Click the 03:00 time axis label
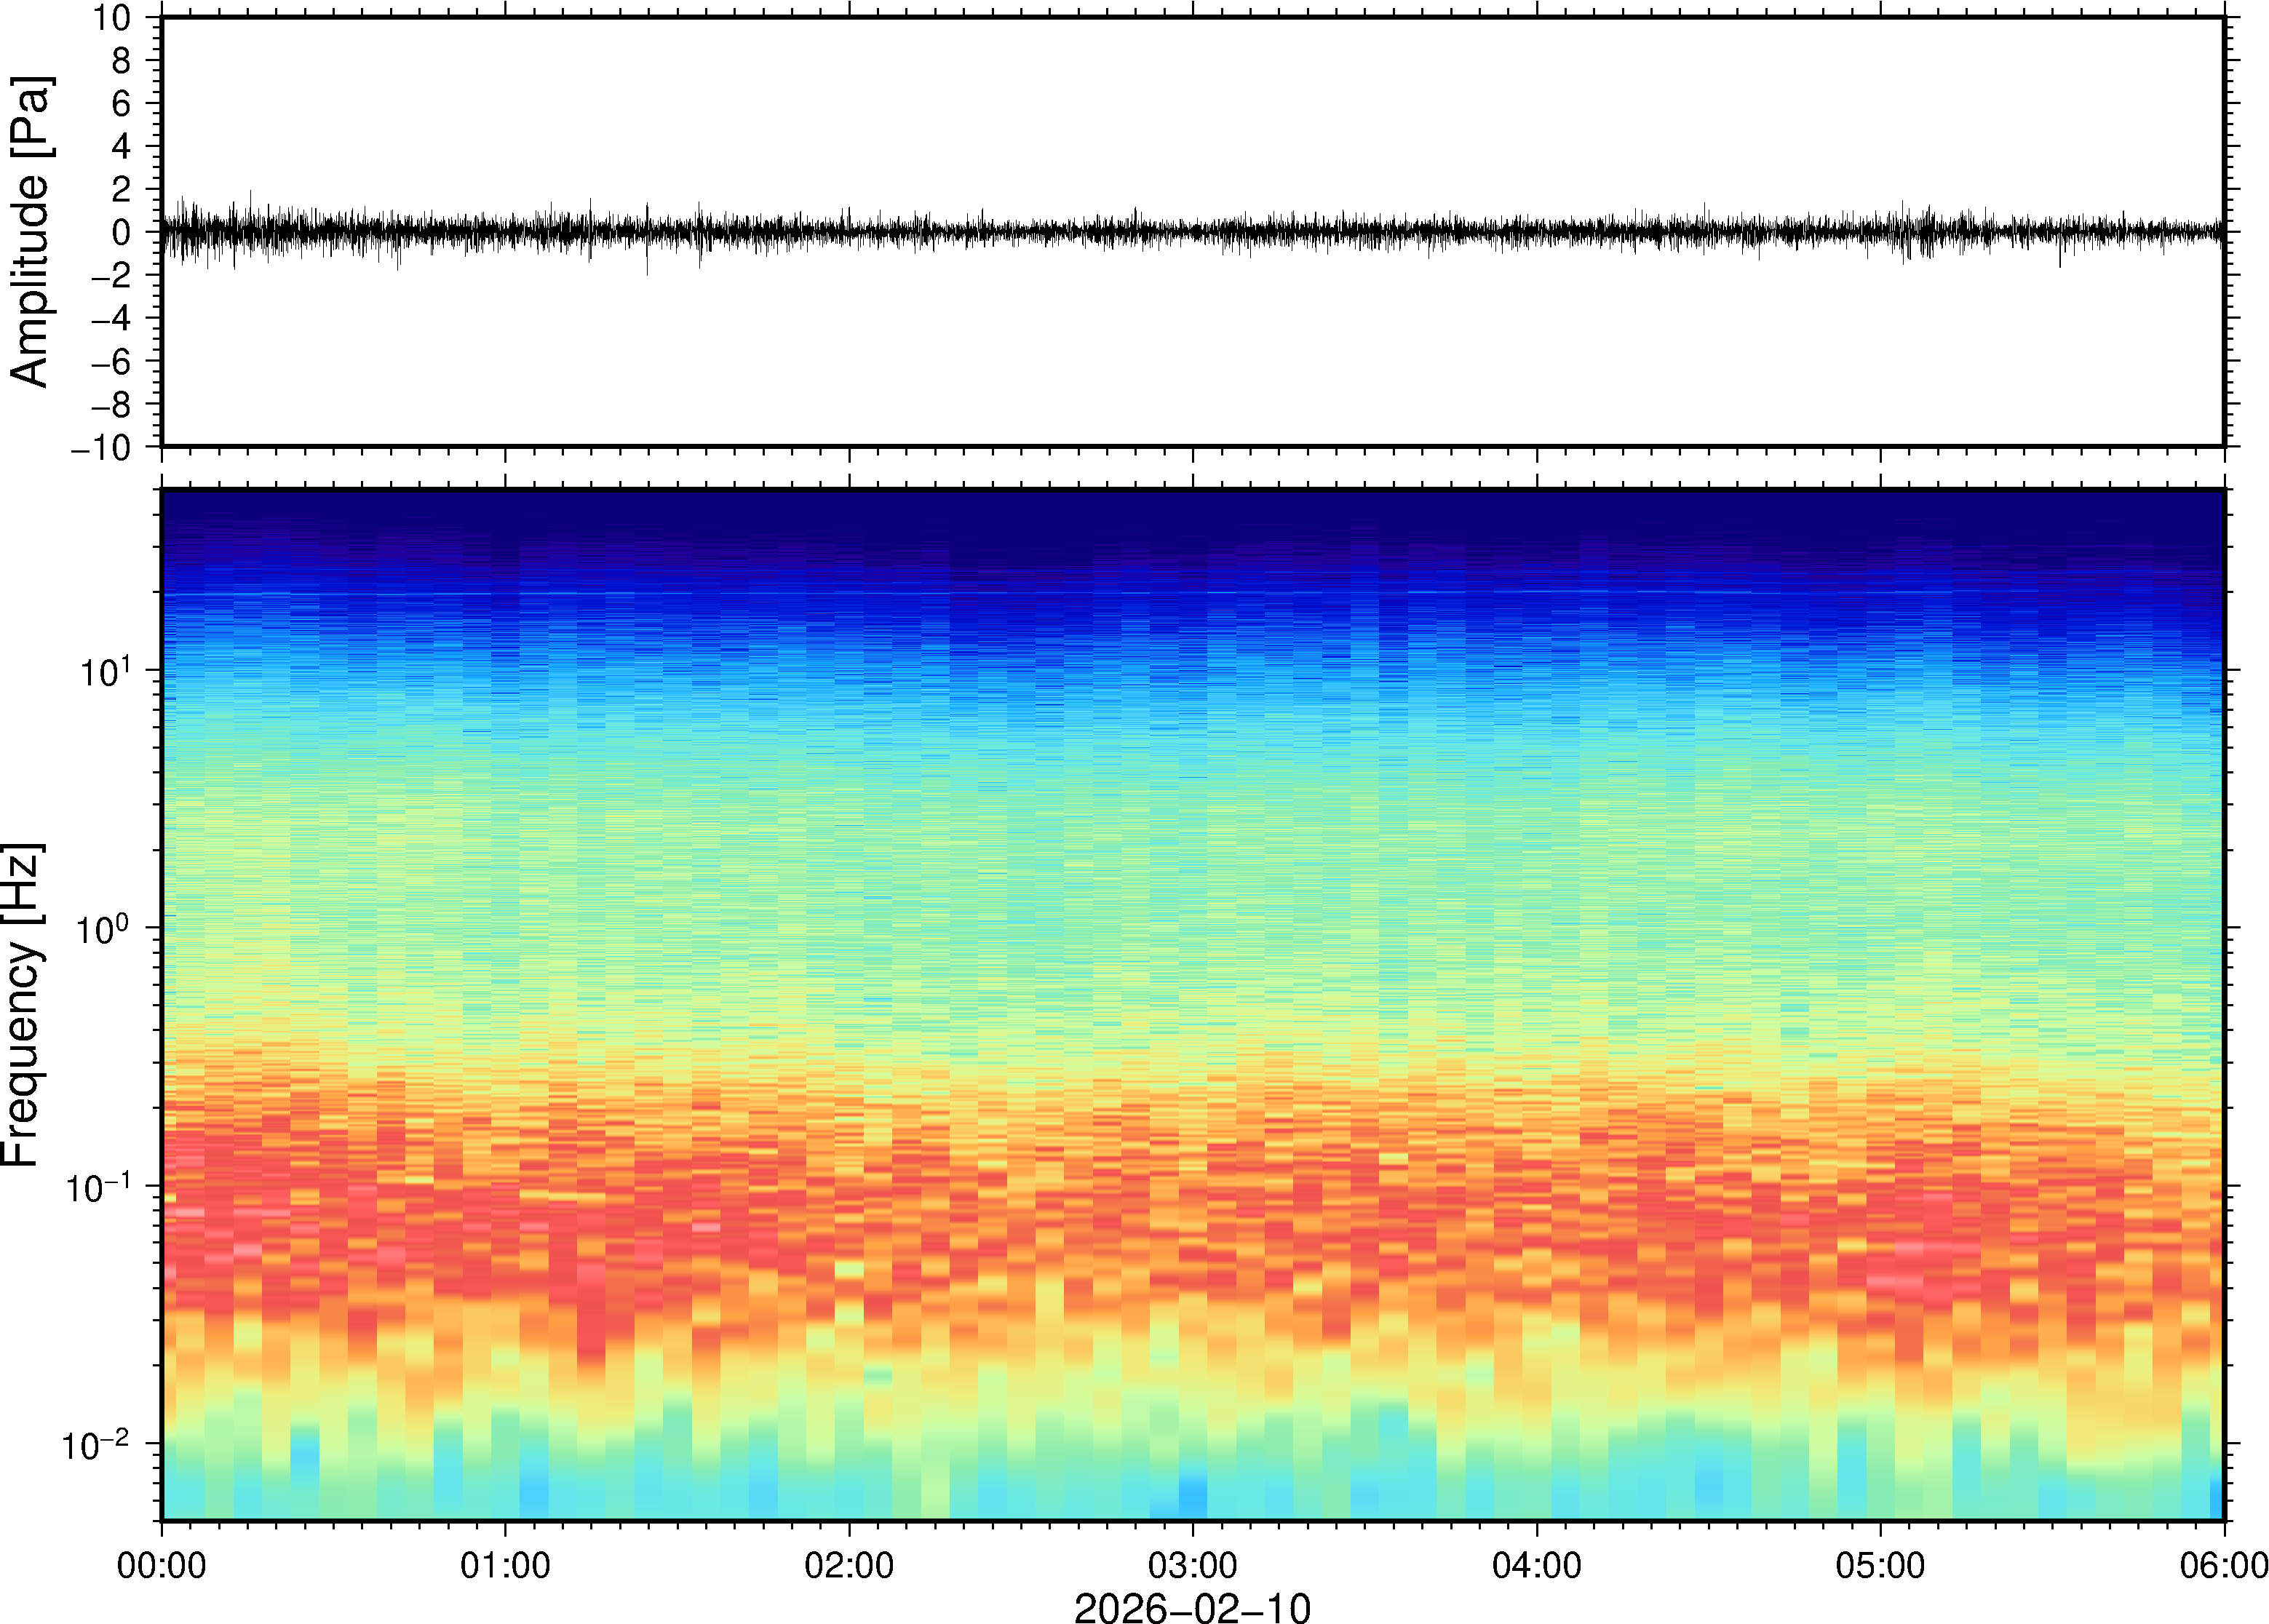Image resolution: width=2269 pixels, height=1624 pixels. click(1192, 1565)
